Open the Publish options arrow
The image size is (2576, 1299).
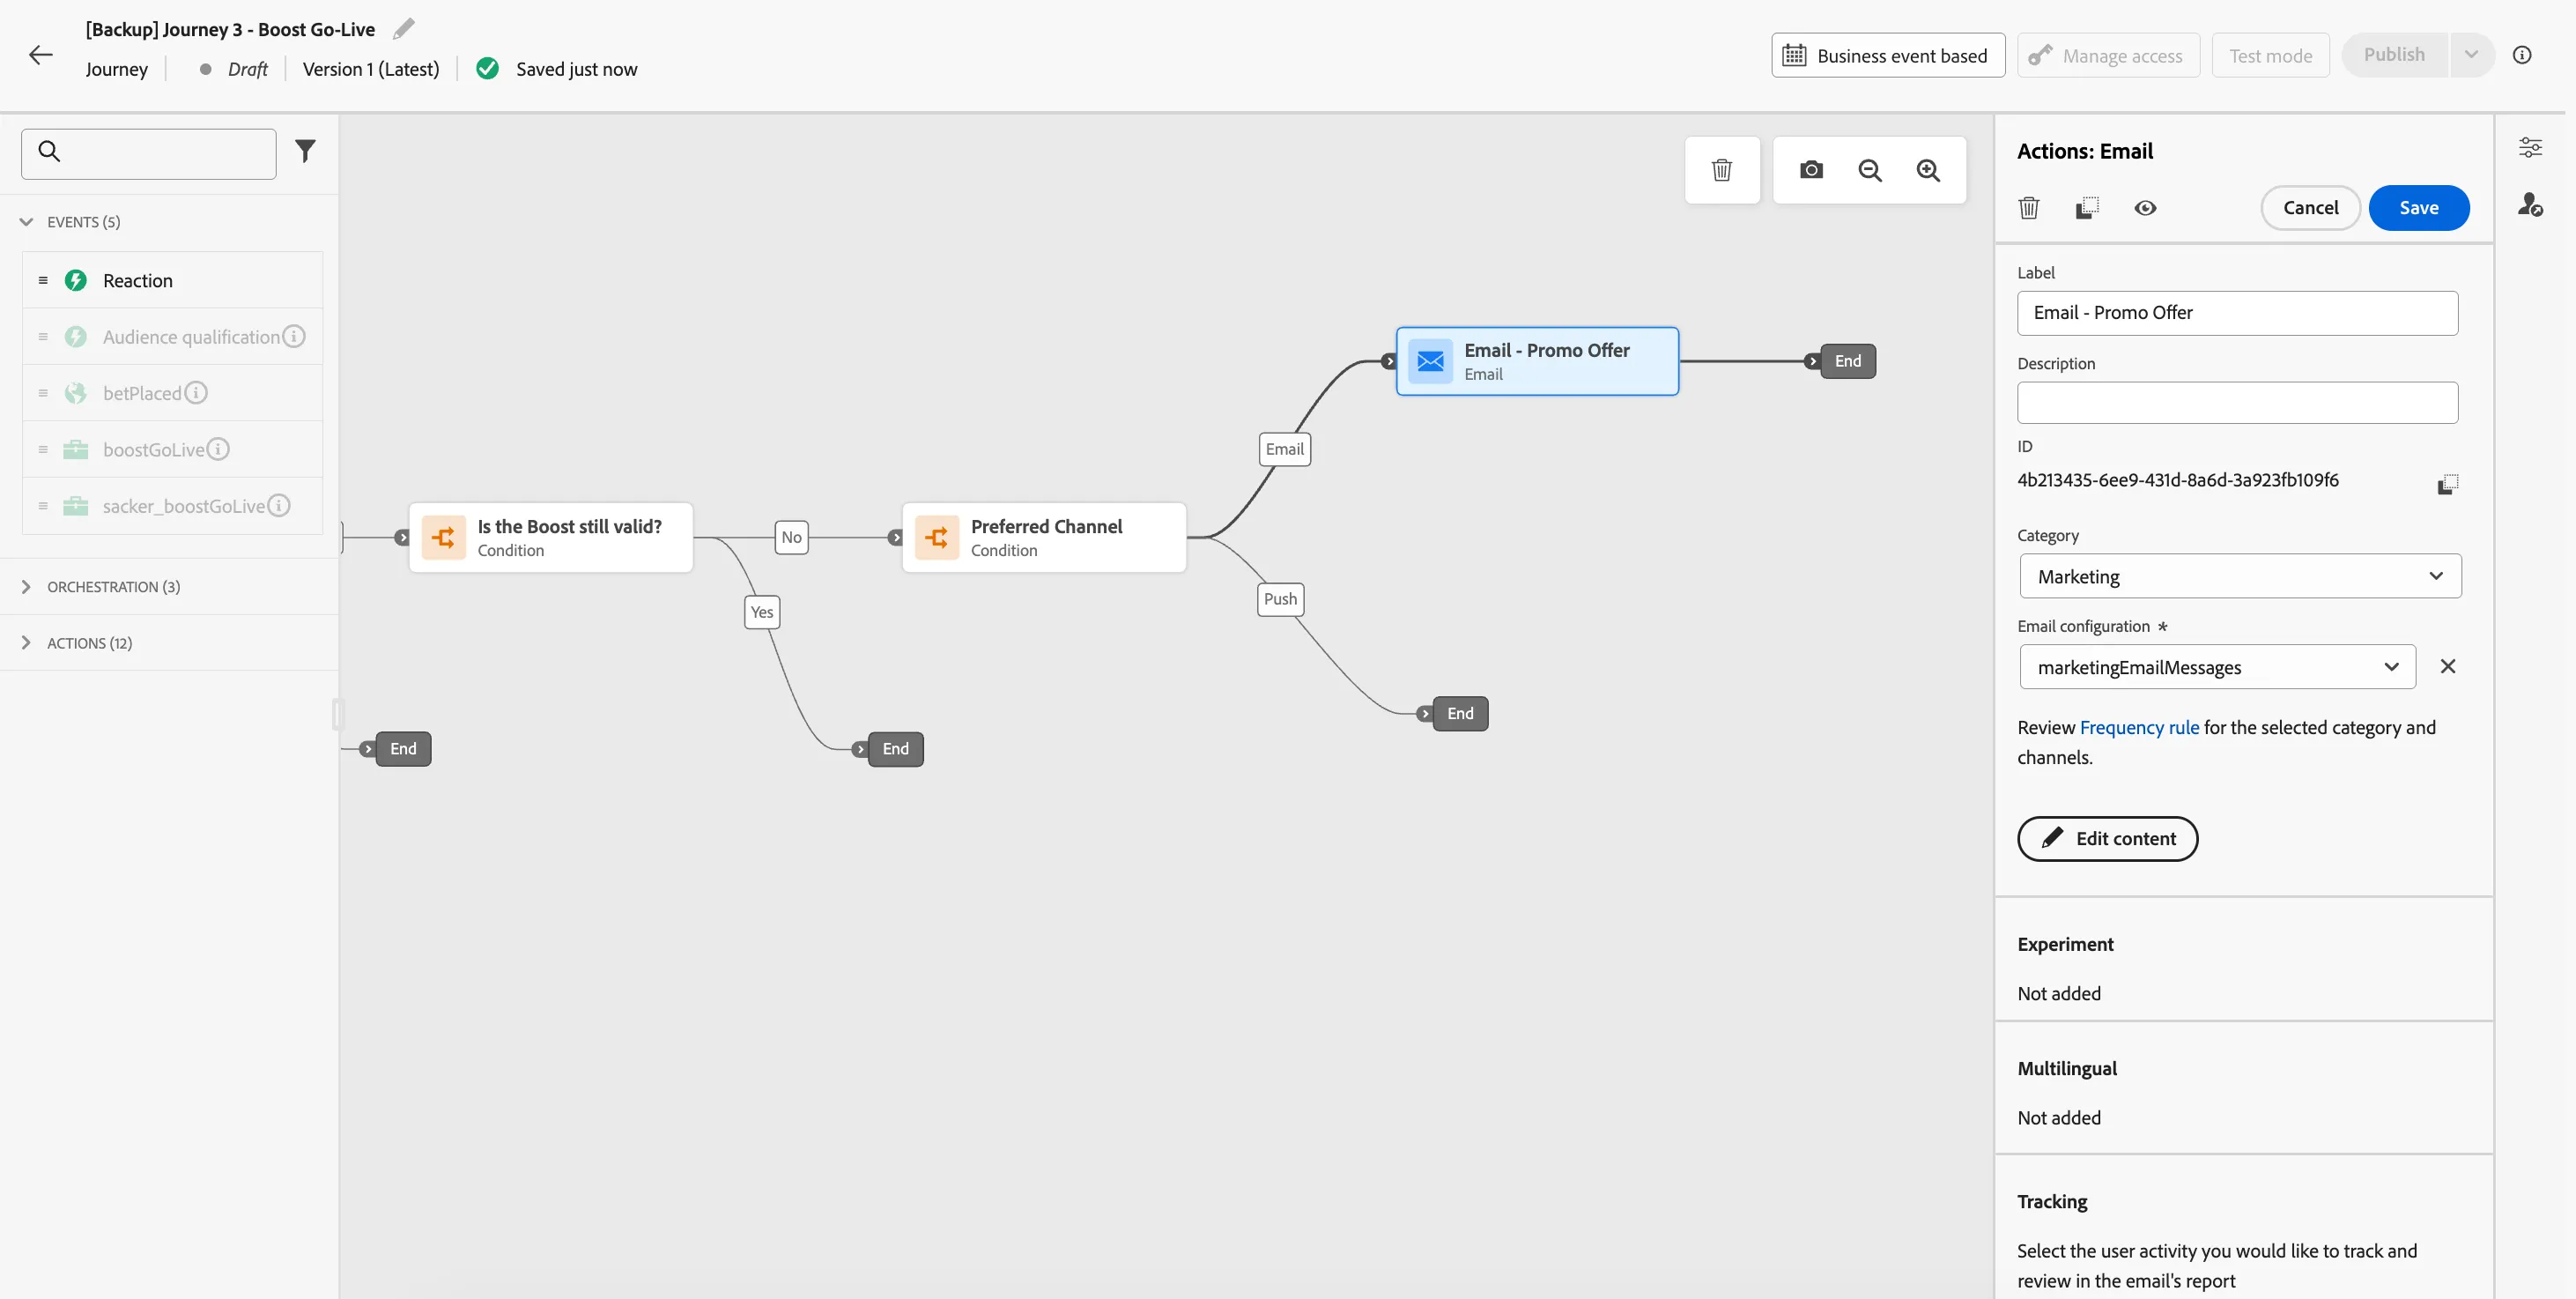(2471, 55)
